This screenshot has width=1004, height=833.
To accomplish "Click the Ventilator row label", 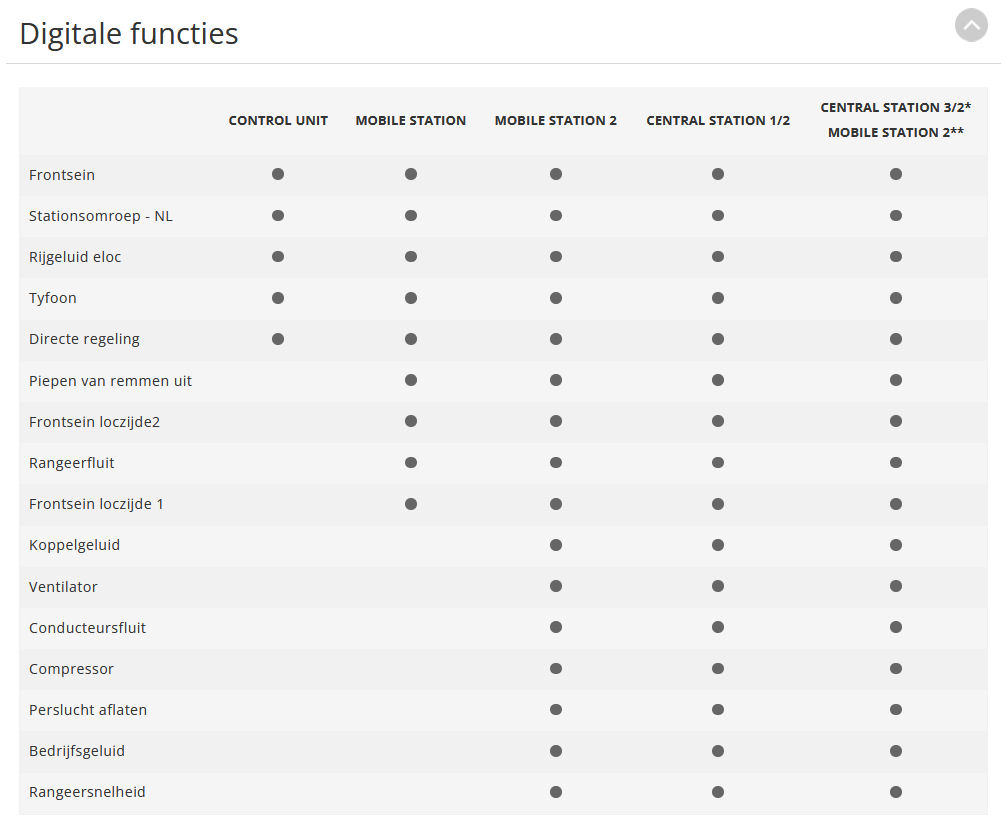I will pyautogui.click(x=63, y=586).
